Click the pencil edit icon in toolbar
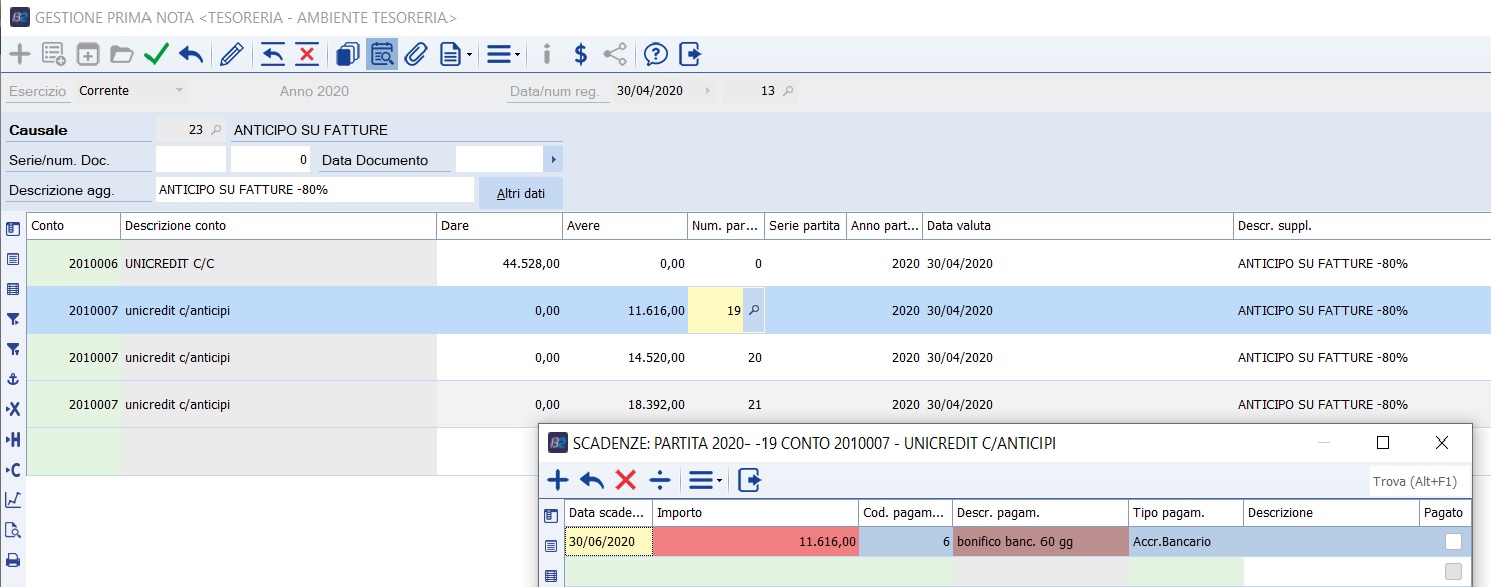Viewport: 1491px width, 587px height. pos(231,54)
